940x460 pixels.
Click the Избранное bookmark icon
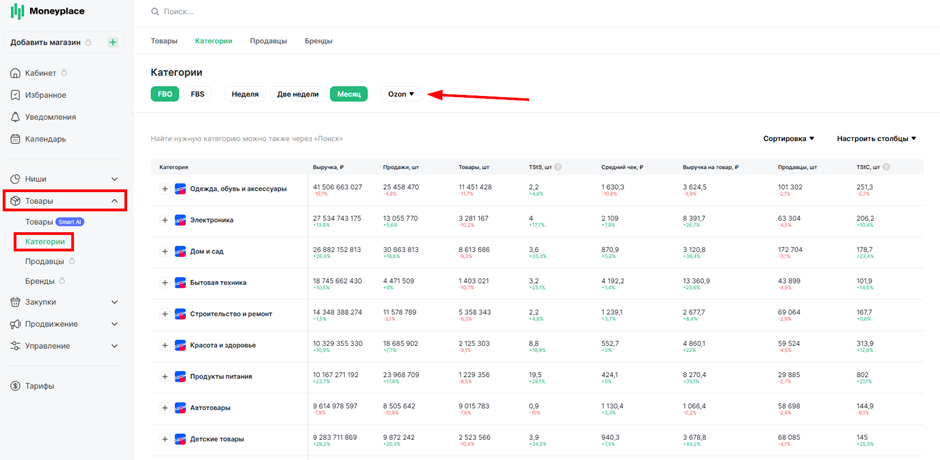coord(16,95)
